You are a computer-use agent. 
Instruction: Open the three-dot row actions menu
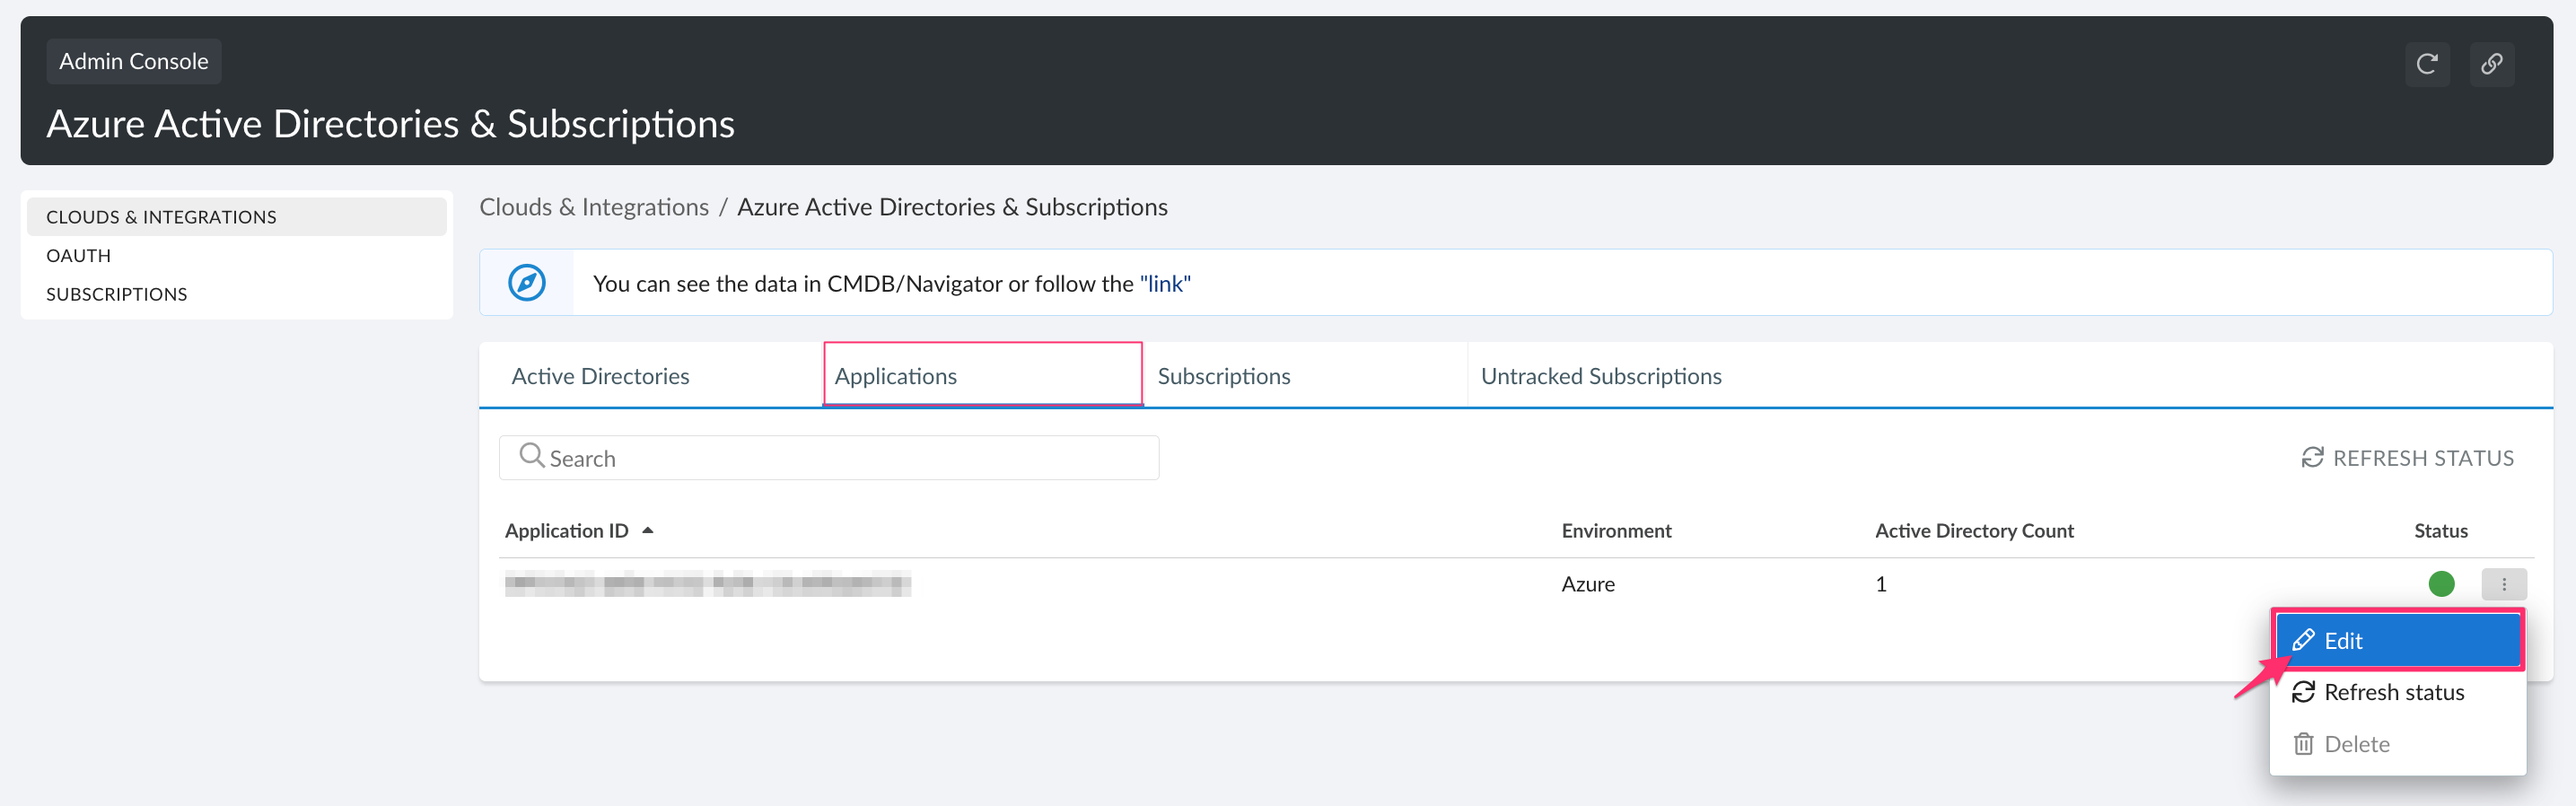tap(2503, 584)
